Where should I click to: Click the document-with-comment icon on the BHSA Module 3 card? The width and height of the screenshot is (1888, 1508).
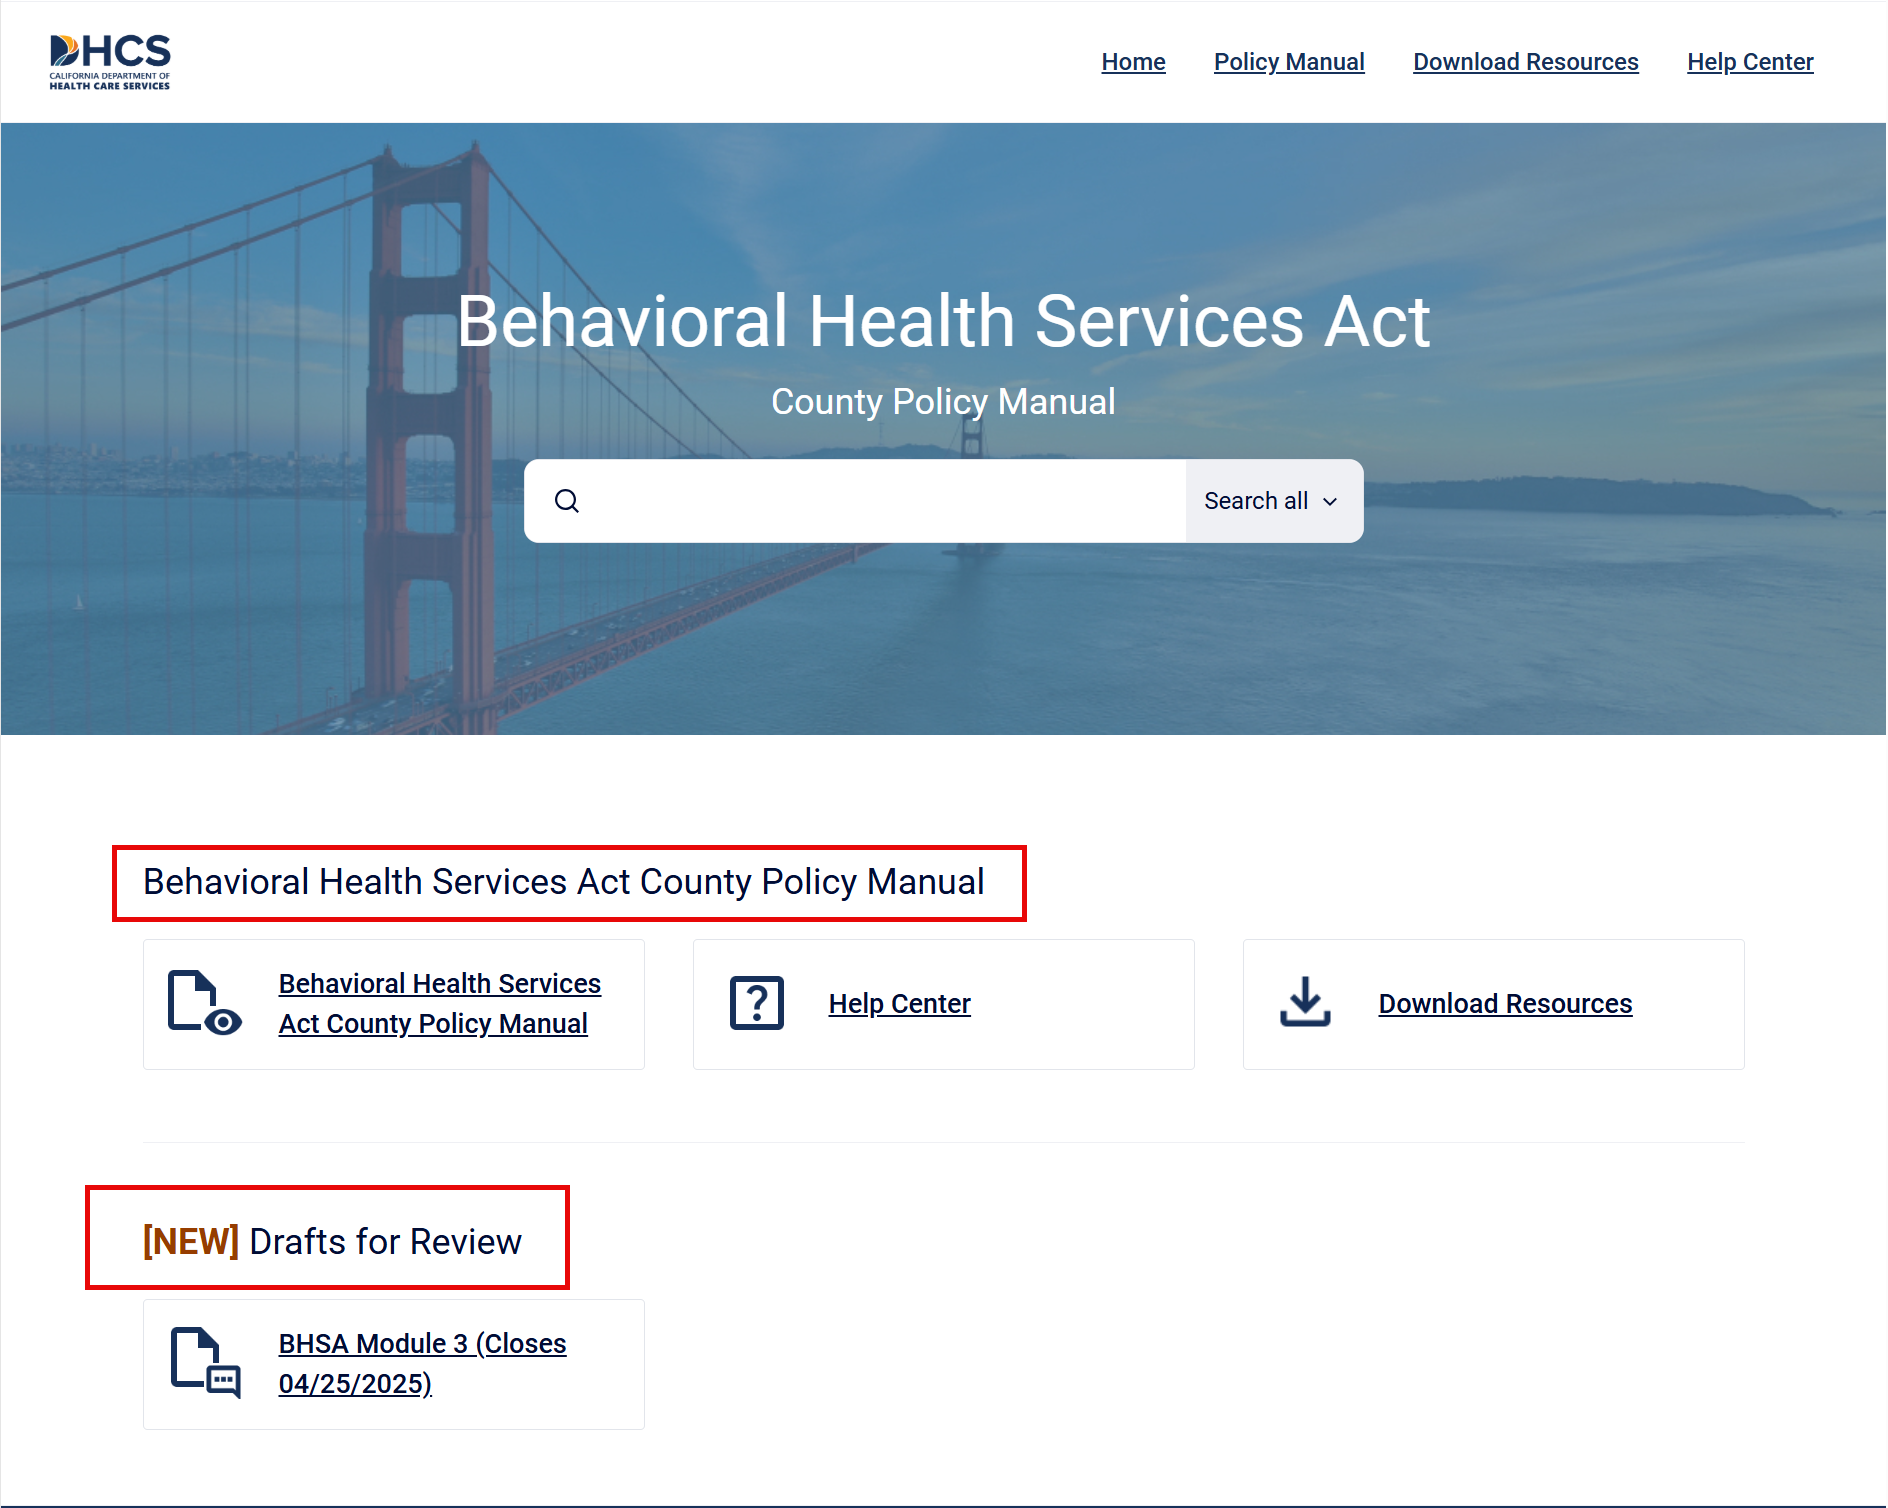(207, 1363)
